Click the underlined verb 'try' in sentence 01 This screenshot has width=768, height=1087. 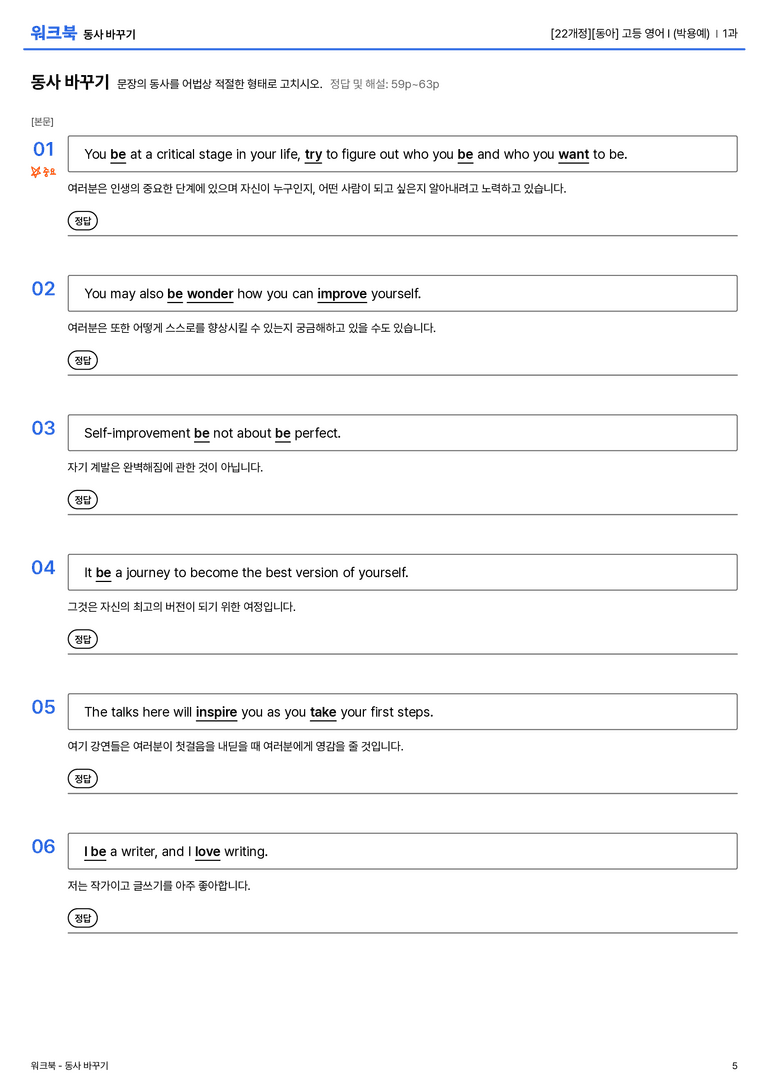point(313,155)
